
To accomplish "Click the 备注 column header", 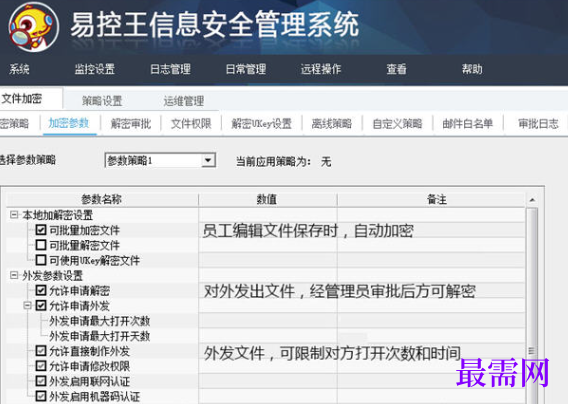I will click(431, 199).
